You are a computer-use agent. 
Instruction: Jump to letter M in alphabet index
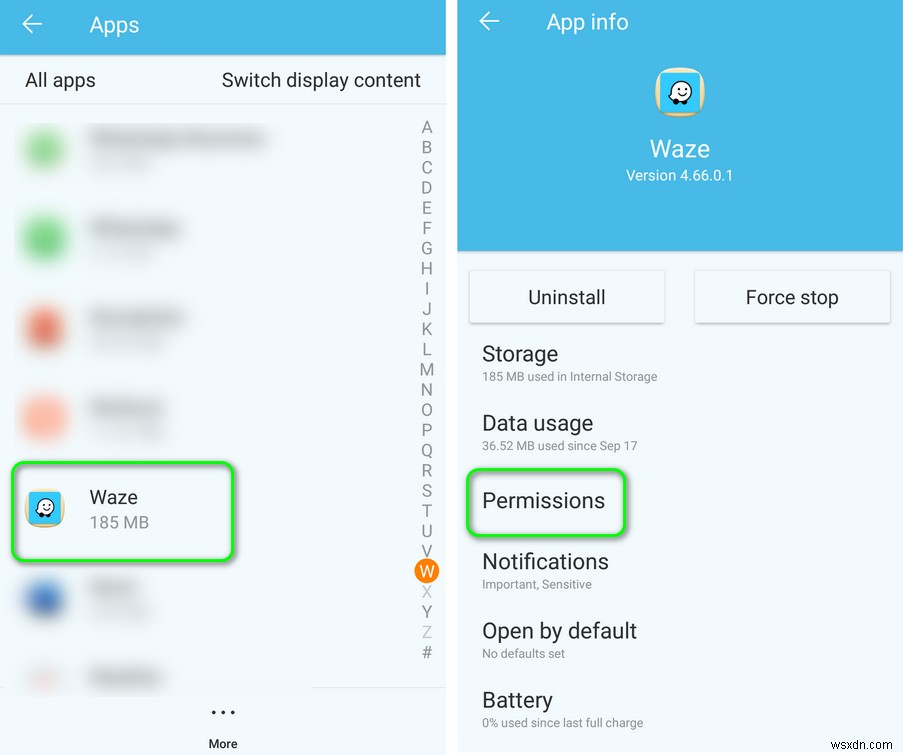point(427,369)
